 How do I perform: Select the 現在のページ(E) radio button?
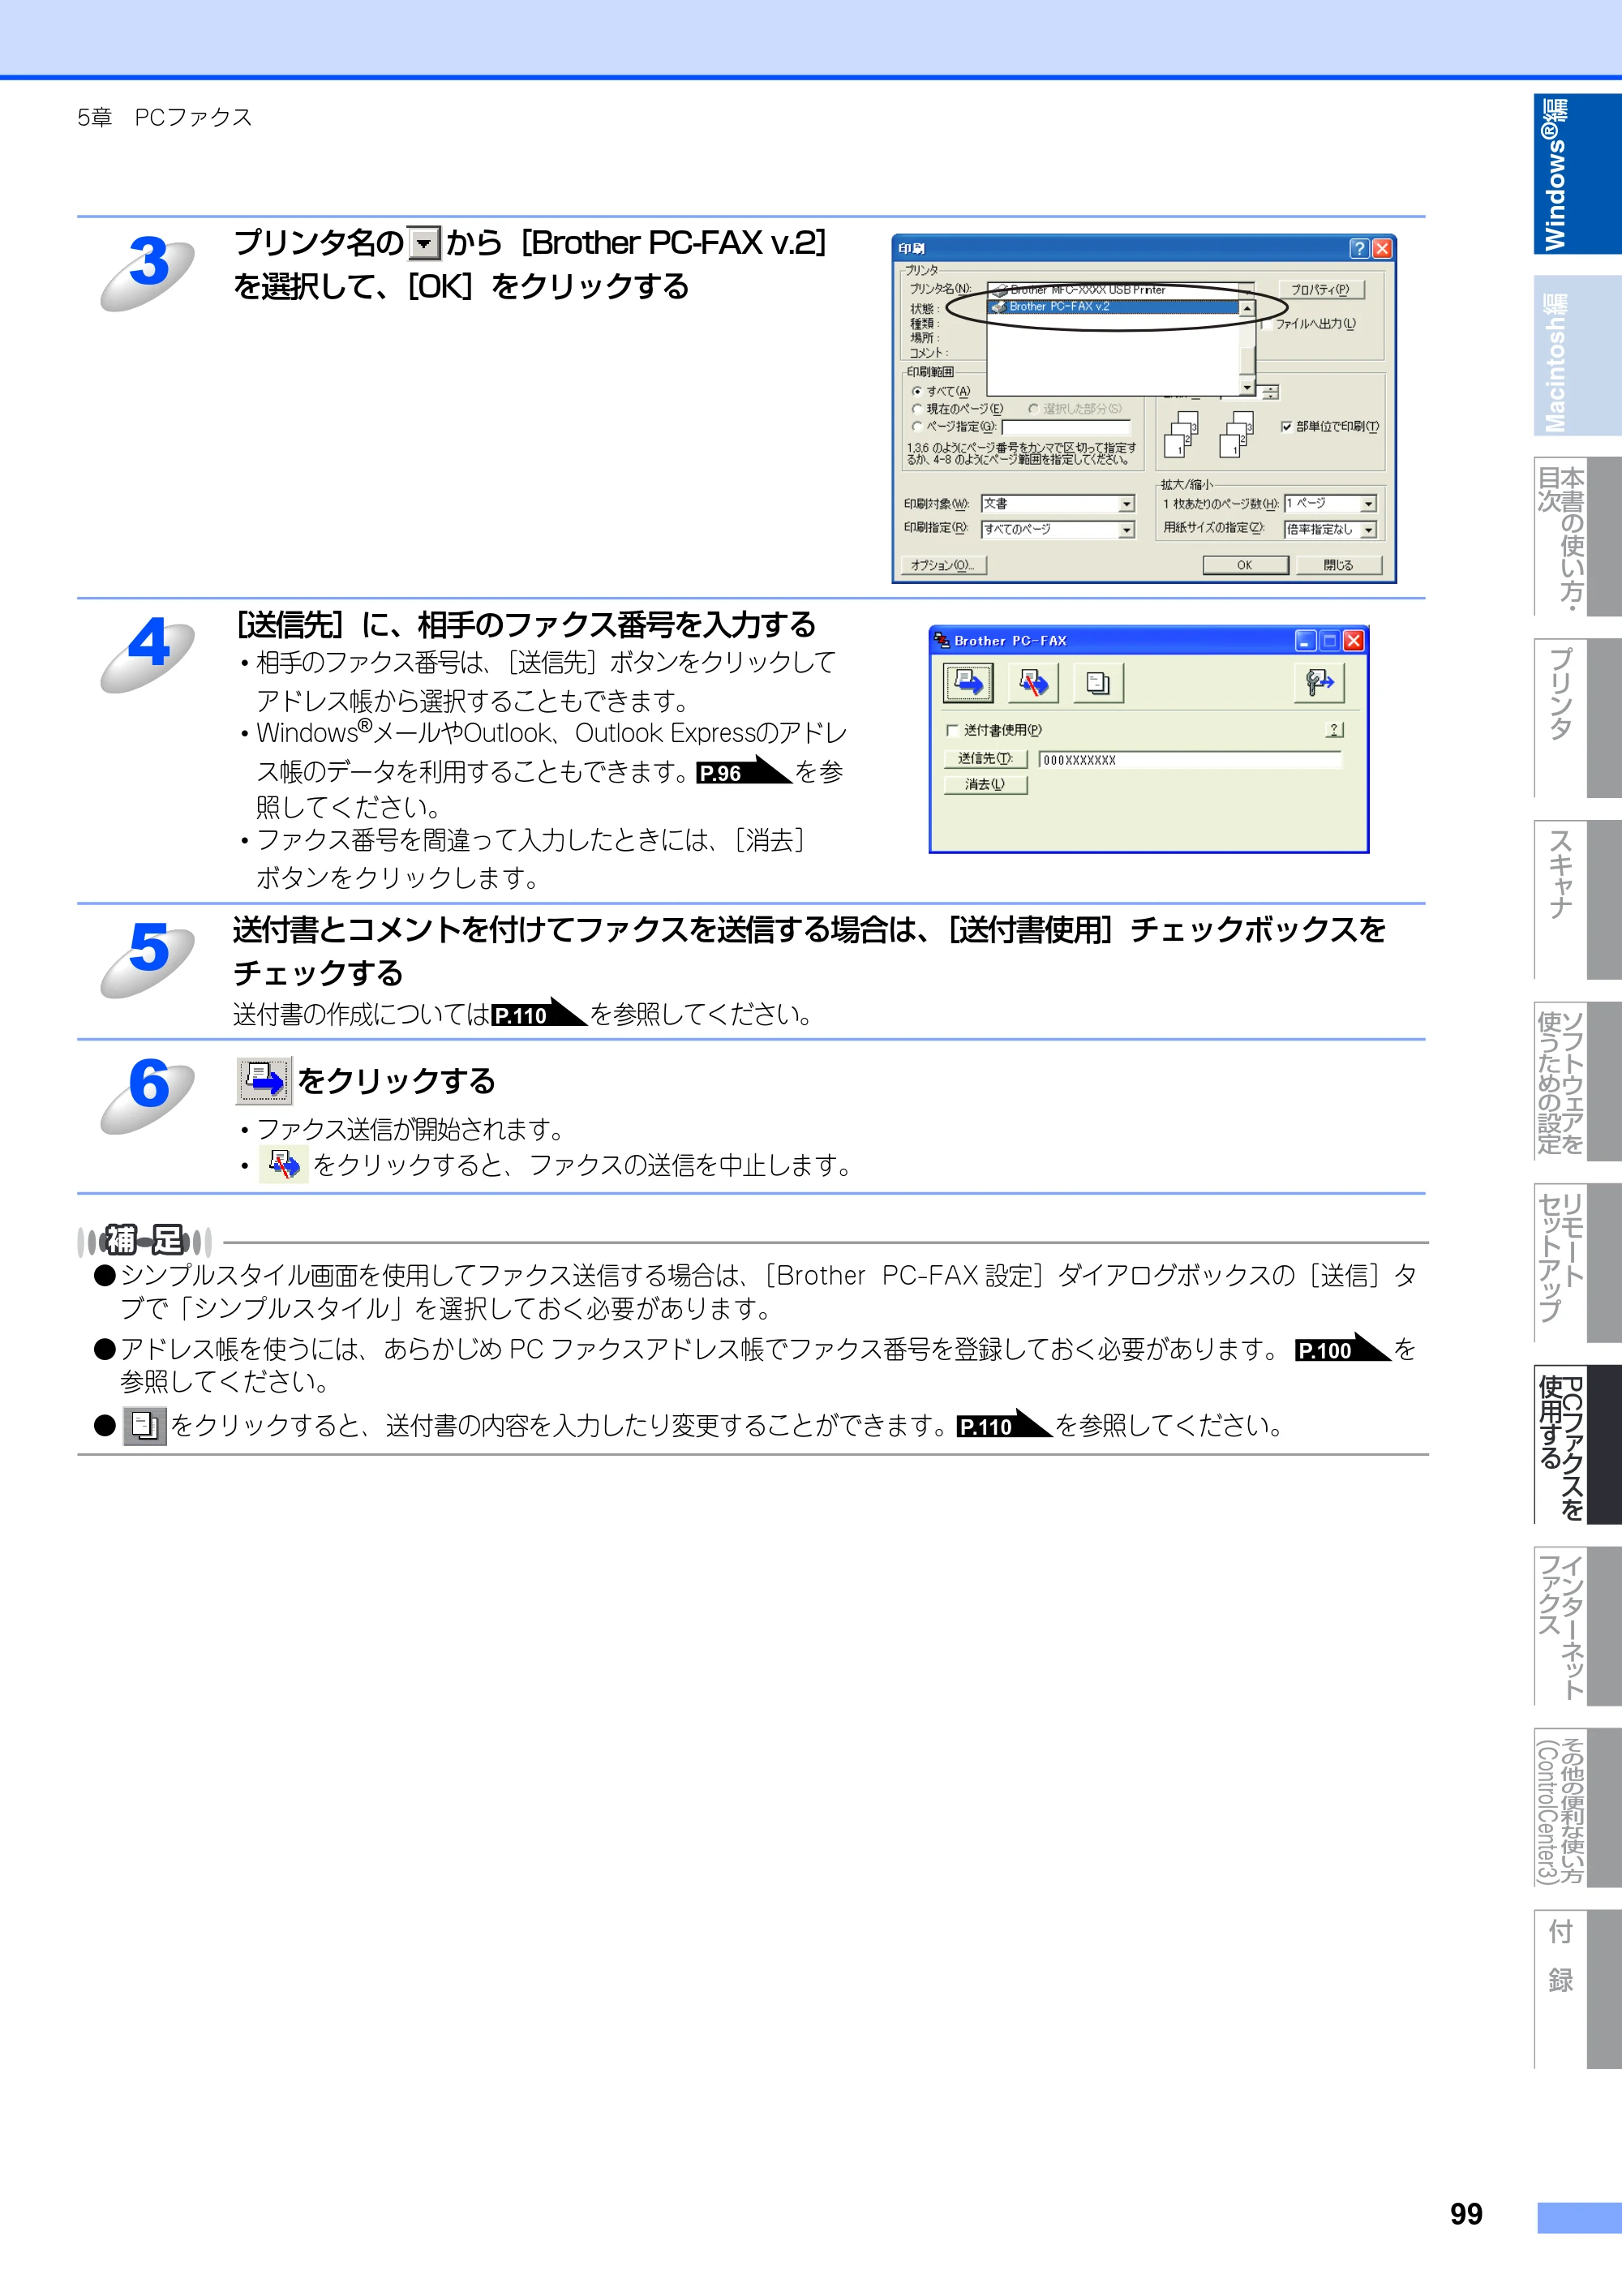(916, 409)
